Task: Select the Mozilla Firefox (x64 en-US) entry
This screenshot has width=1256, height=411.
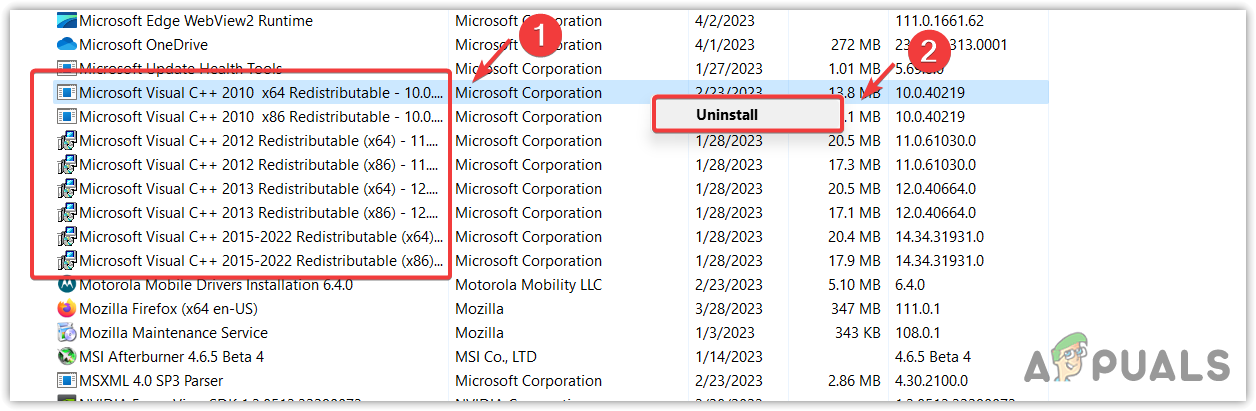Action: click(168, 309)
